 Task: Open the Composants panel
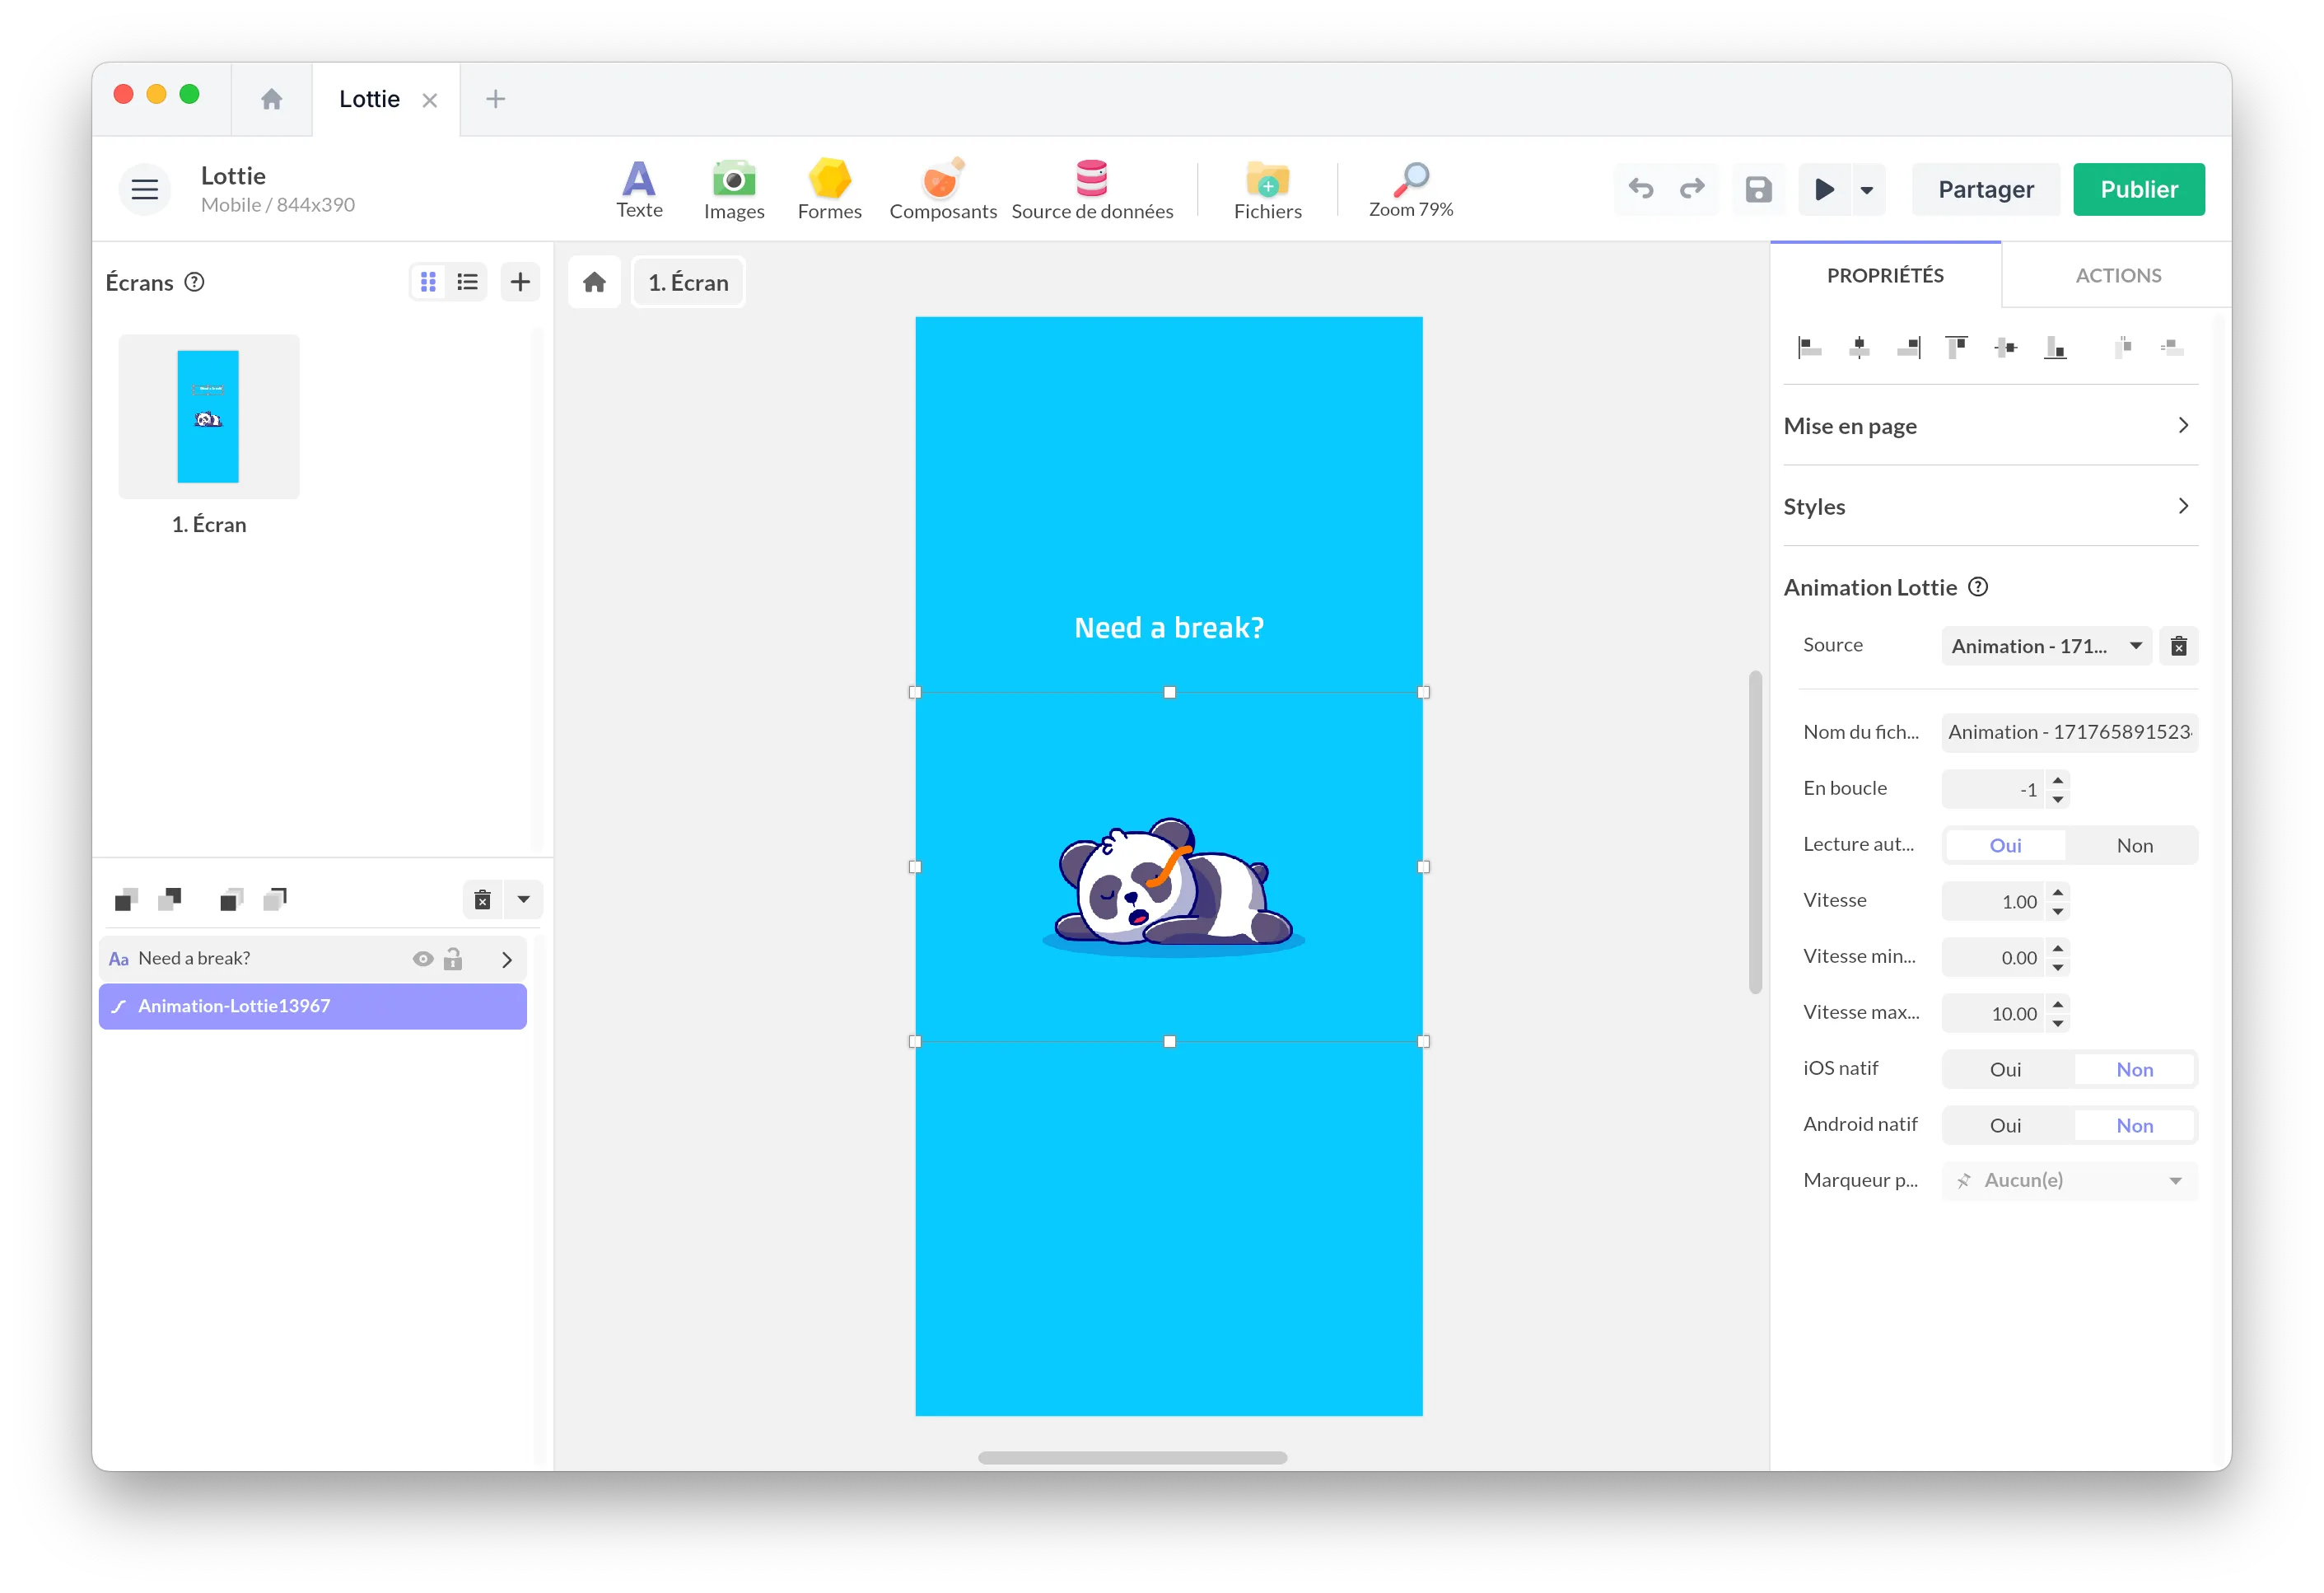(x=942, y=189)
